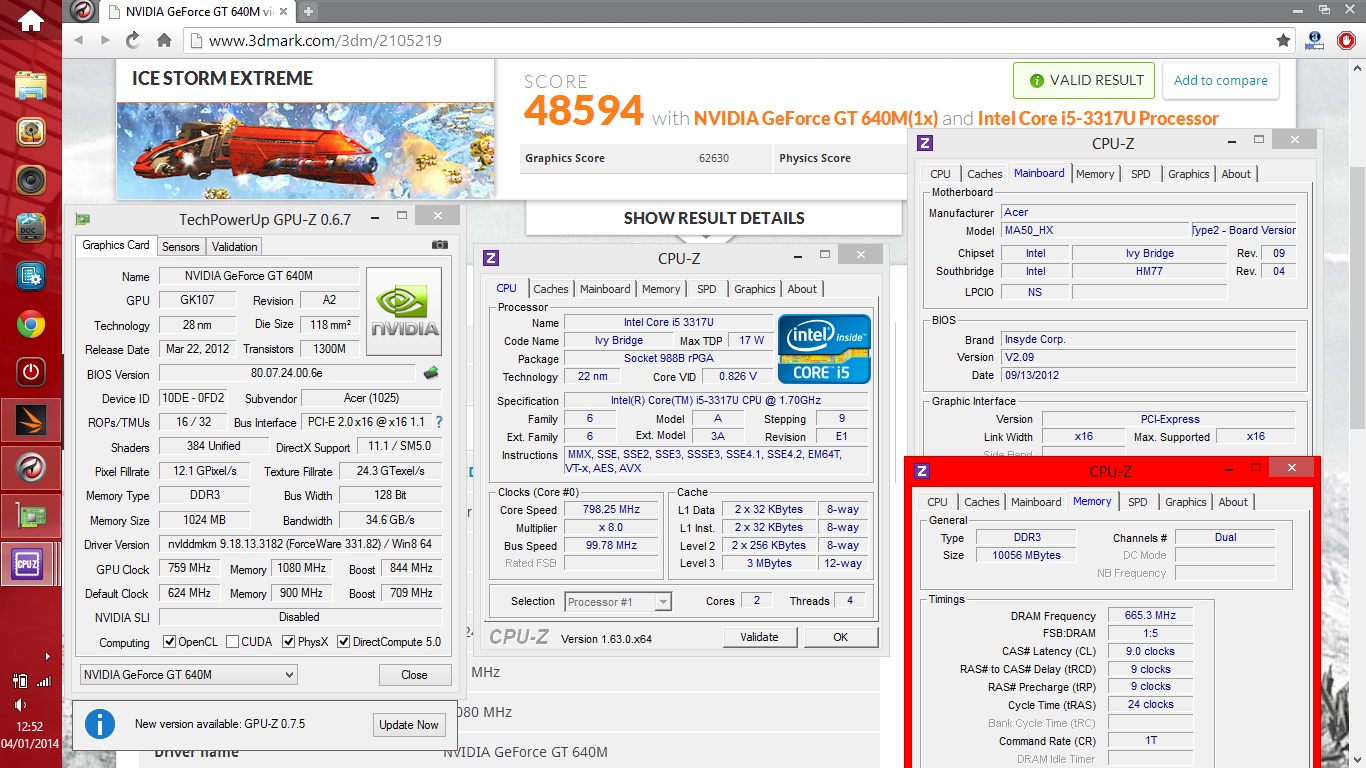Click the VALID RESULT badge

1084,81
